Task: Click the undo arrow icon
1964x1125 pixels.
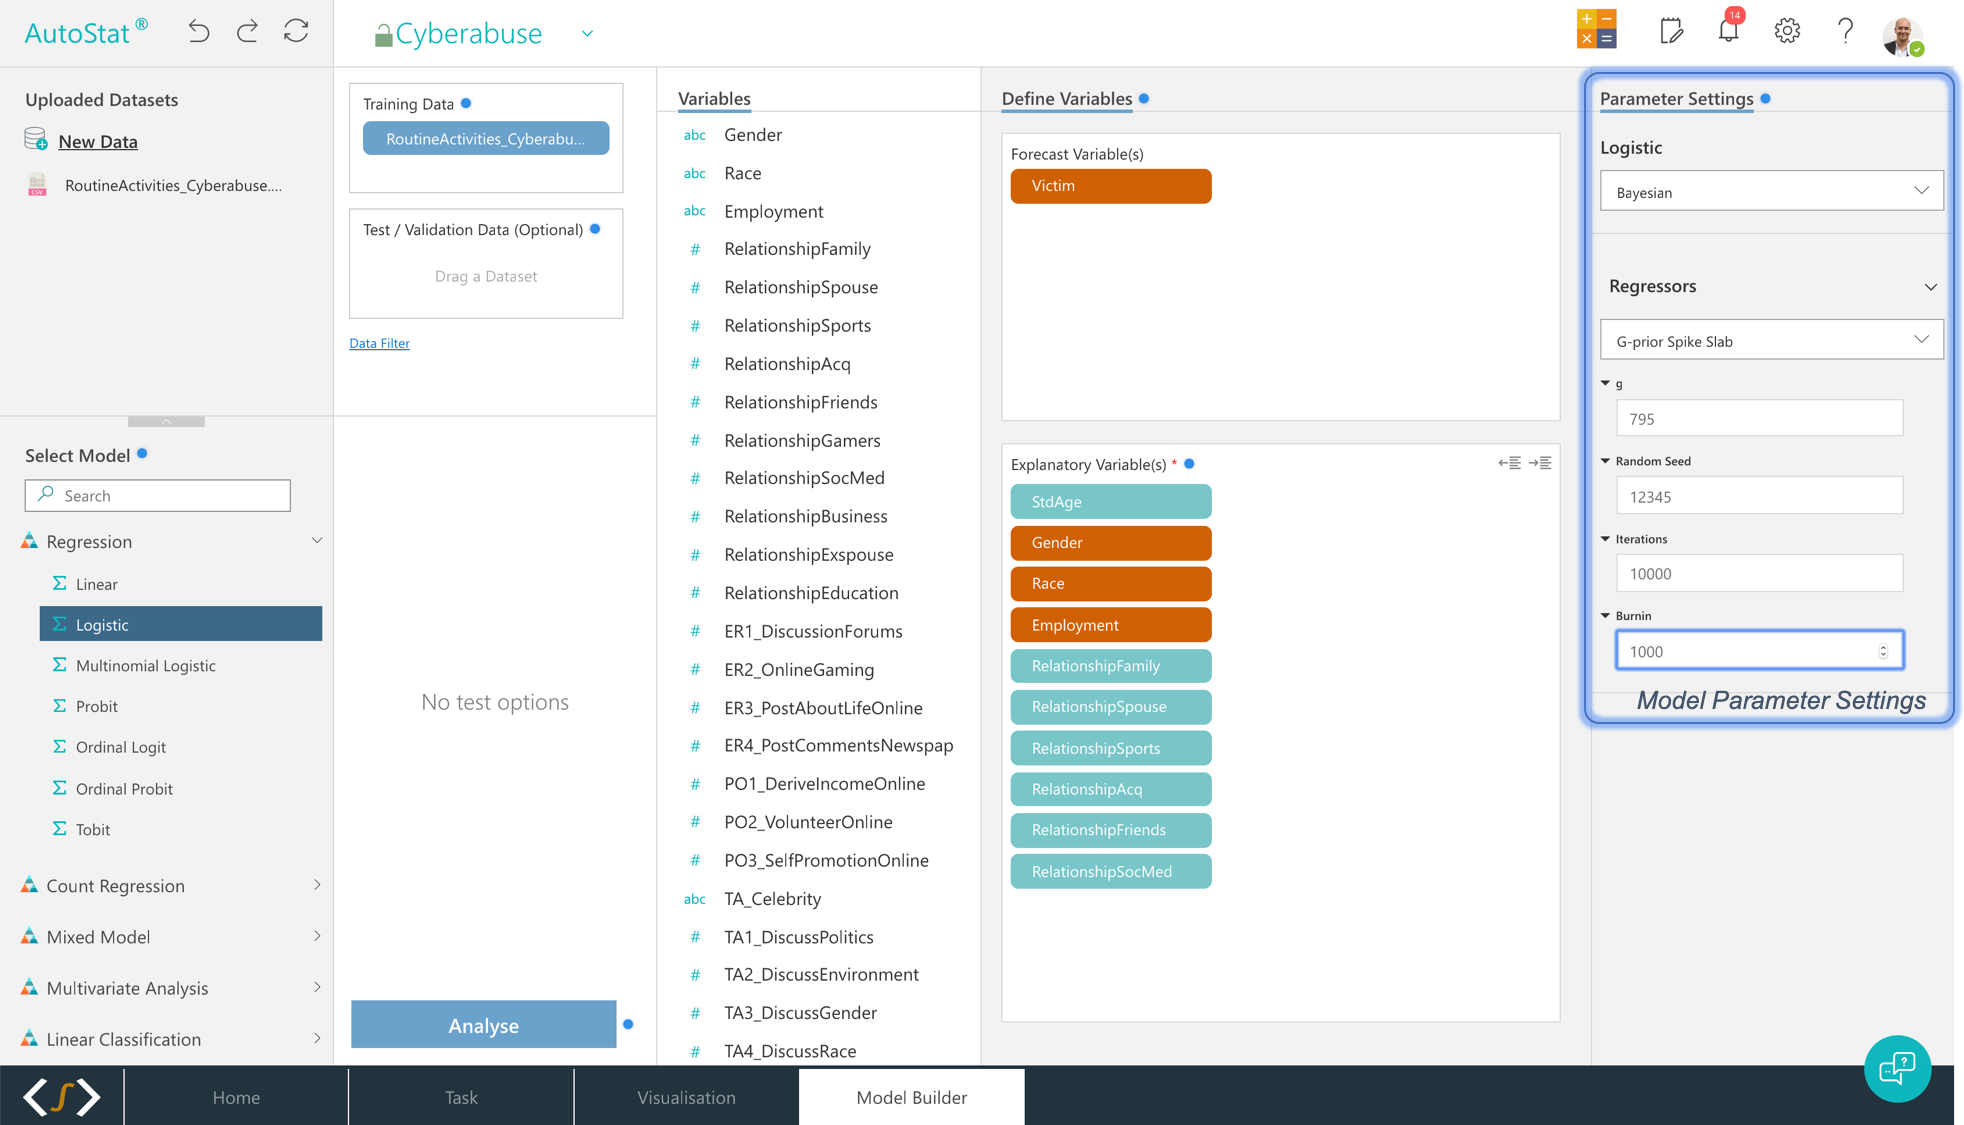Action: coord(199,32)
